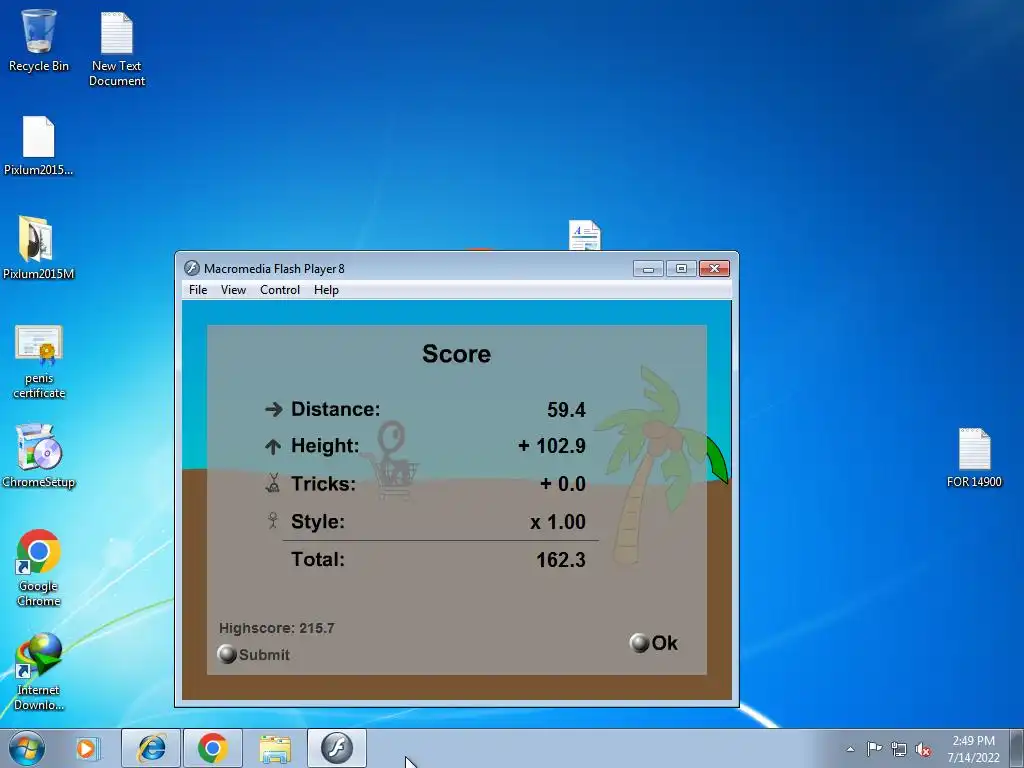Click the Style multiplier x 1.00
Image resolution: width=1024 pixels, height=768 pixels.
tap(558, 522)
